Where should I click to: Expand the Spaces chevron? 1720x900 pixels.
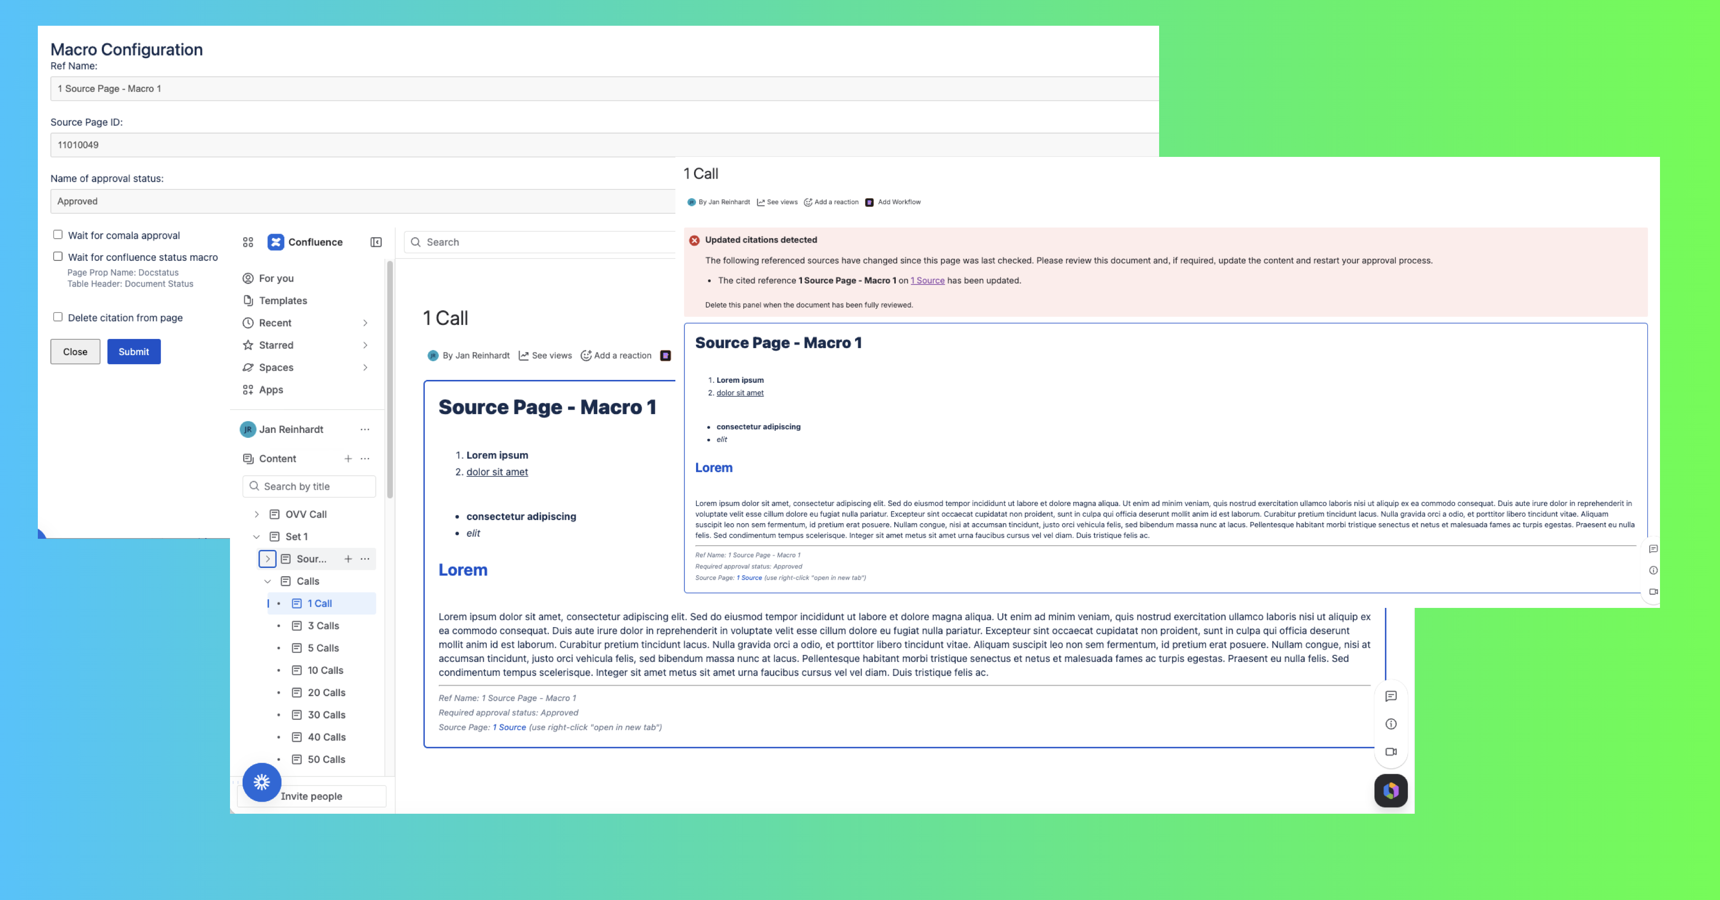pos(365,367)
